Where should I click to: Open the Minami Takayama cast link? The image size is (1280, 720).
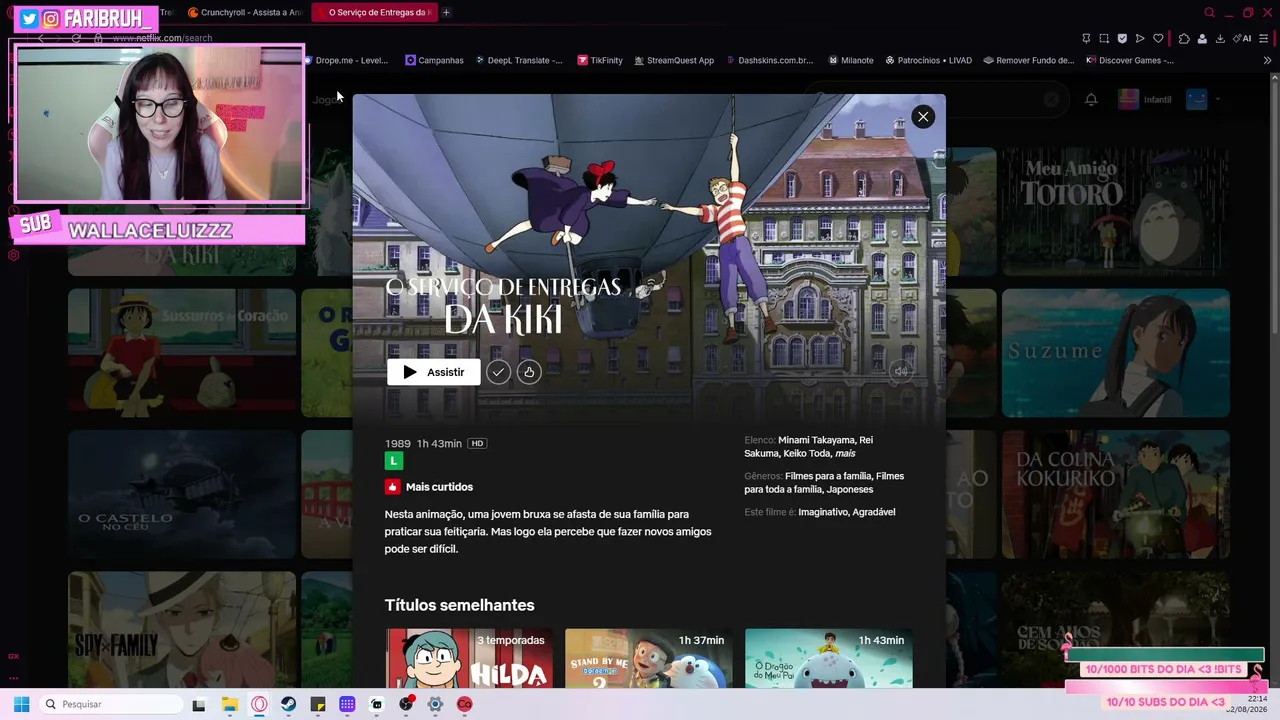(817, 440)
